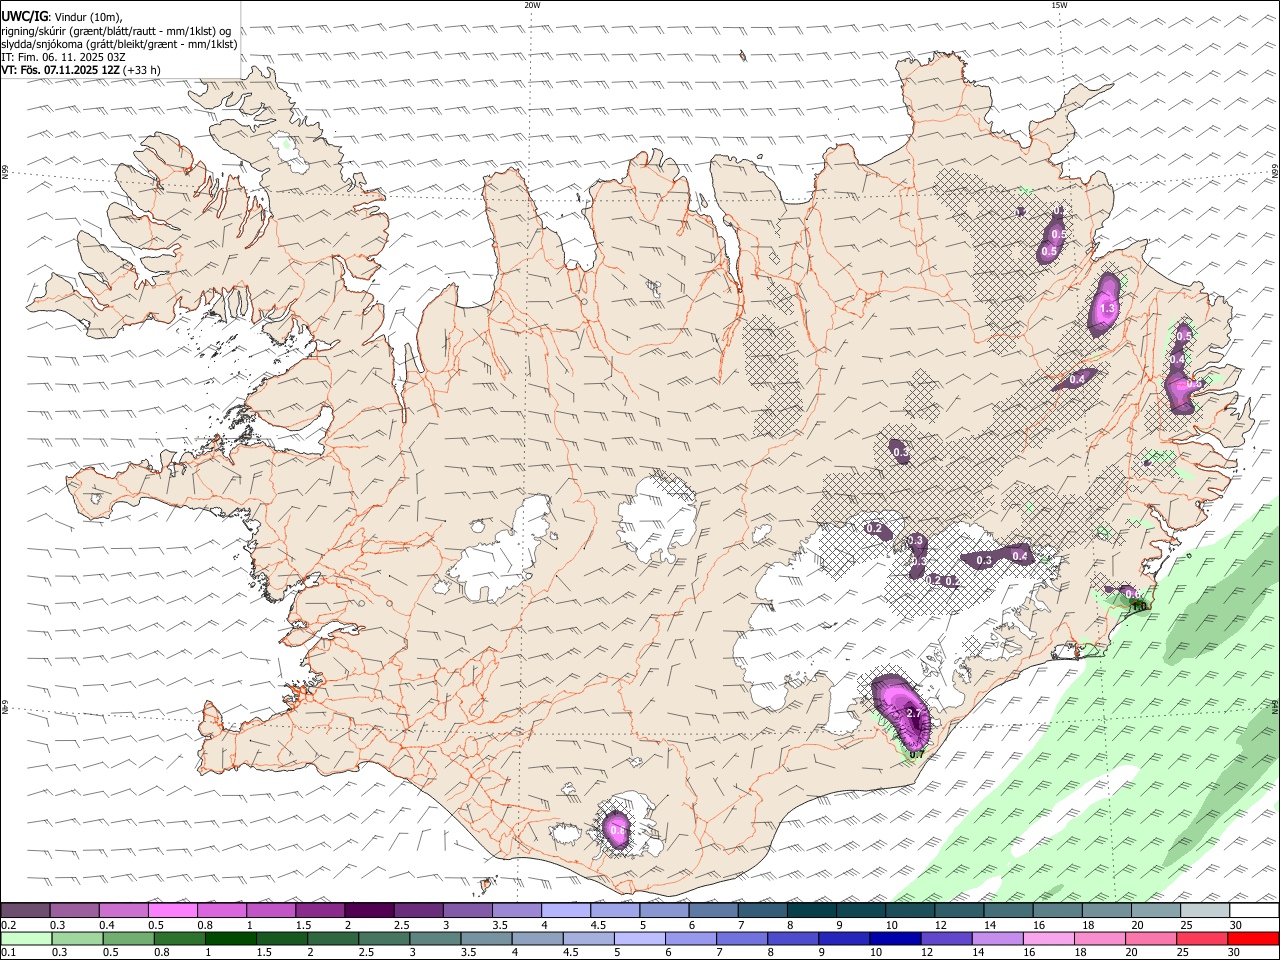Select the darkest green lower swatch starting at 1
The width and height of the screenshot is (1280, 960).
click(x=231, y=938)
